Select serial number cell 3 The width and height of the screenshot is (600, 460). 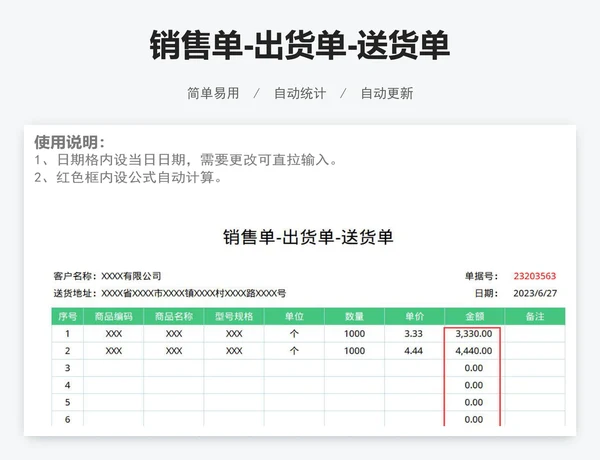pos(67,368)
